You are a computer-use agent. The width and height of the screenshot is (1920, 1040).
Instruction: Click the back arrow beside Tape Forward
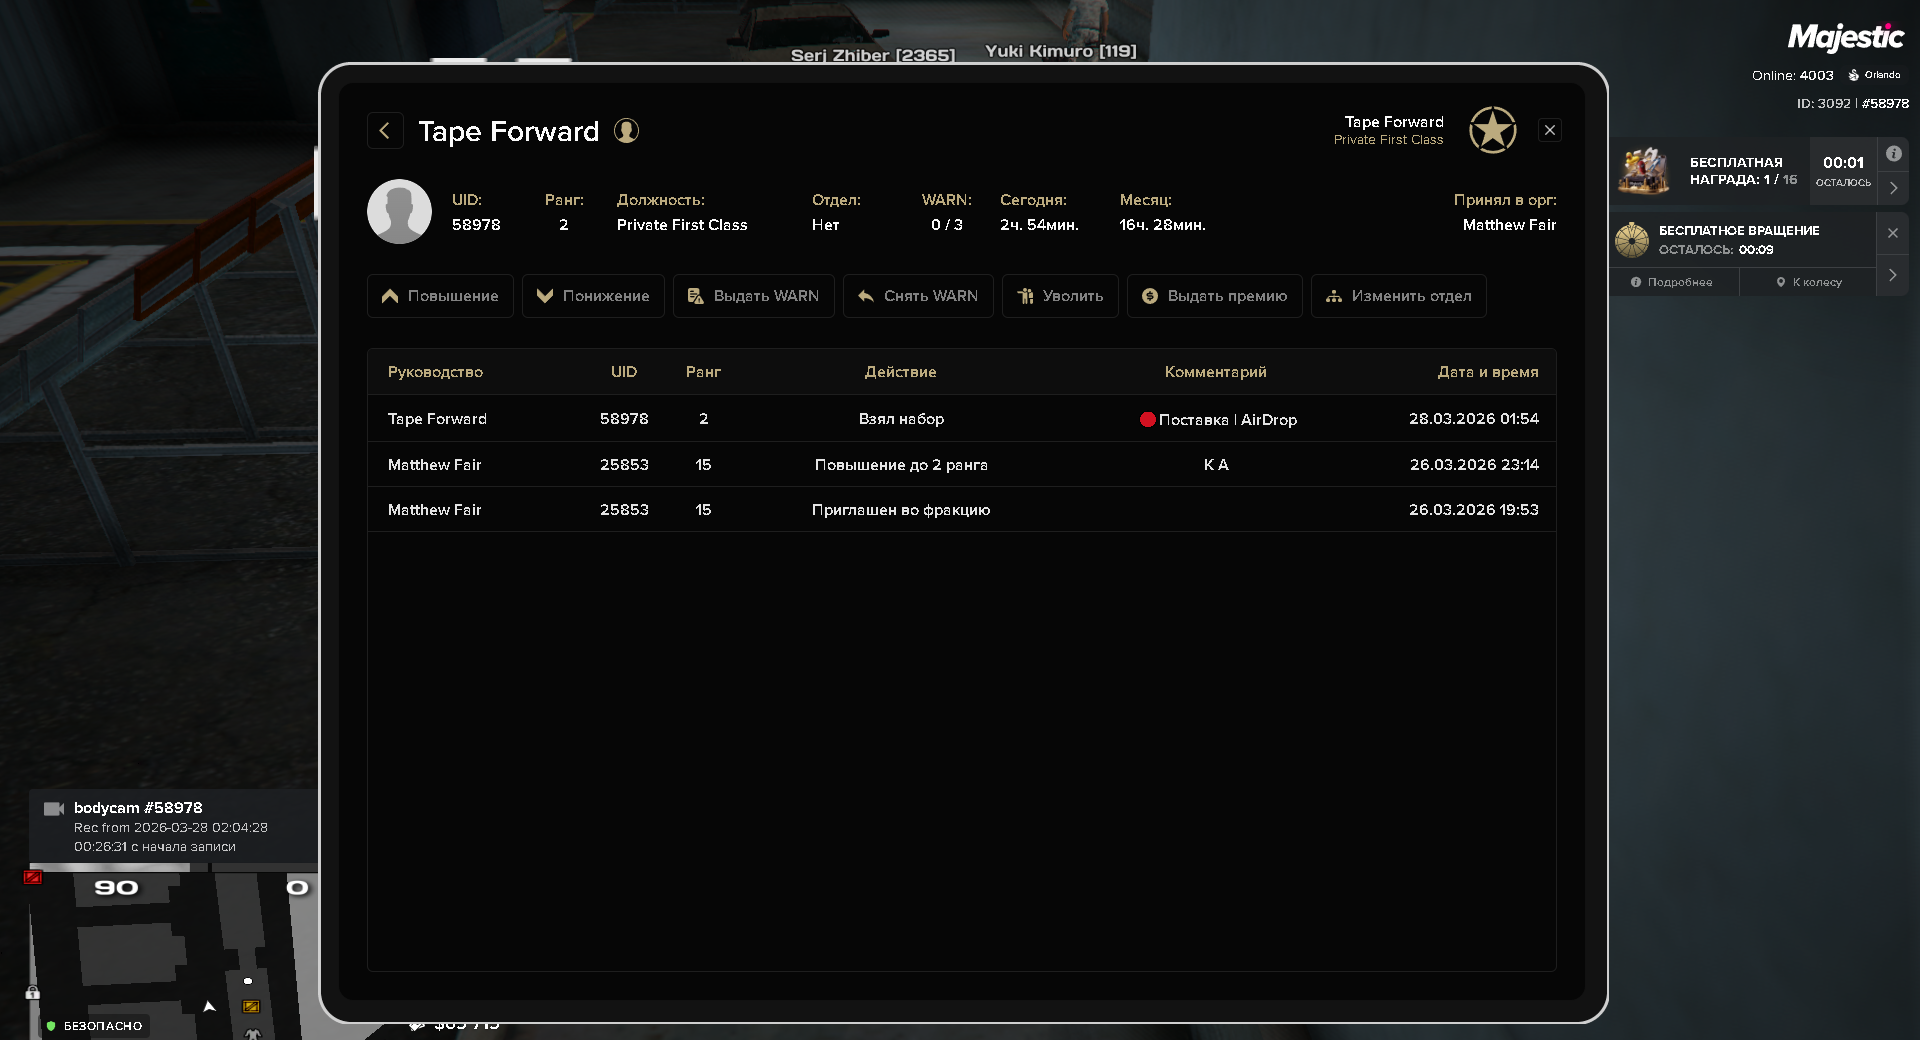coord(385,131)
